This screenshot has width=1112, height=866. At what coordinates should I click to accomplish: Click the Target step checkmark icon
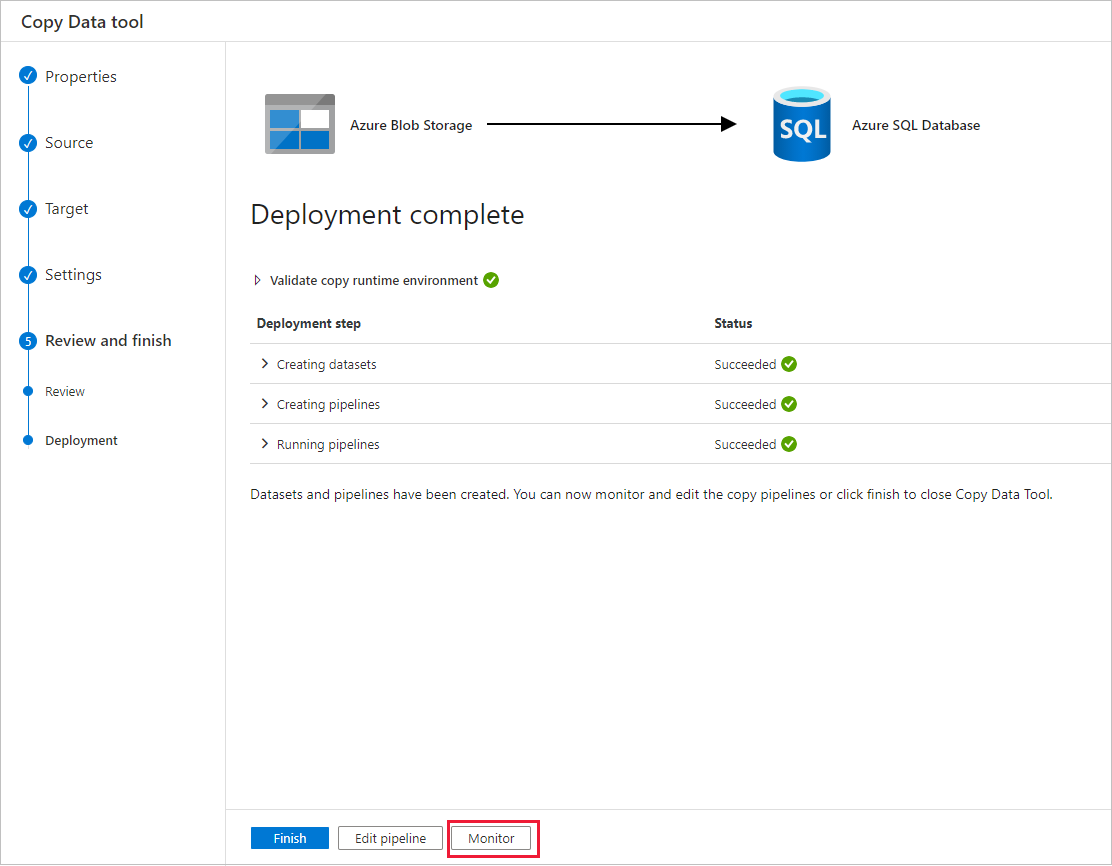27,208
